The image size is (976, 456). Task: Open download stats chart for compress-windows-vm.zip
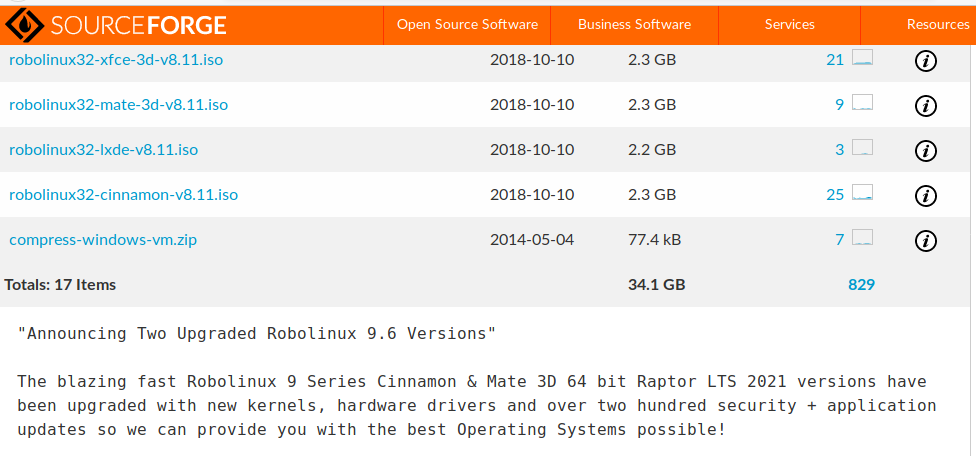pos(862,237)
